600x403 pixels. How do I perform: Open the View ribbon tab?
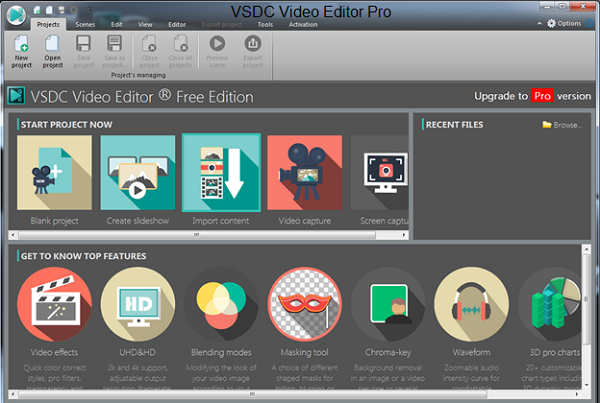[145, 24]
